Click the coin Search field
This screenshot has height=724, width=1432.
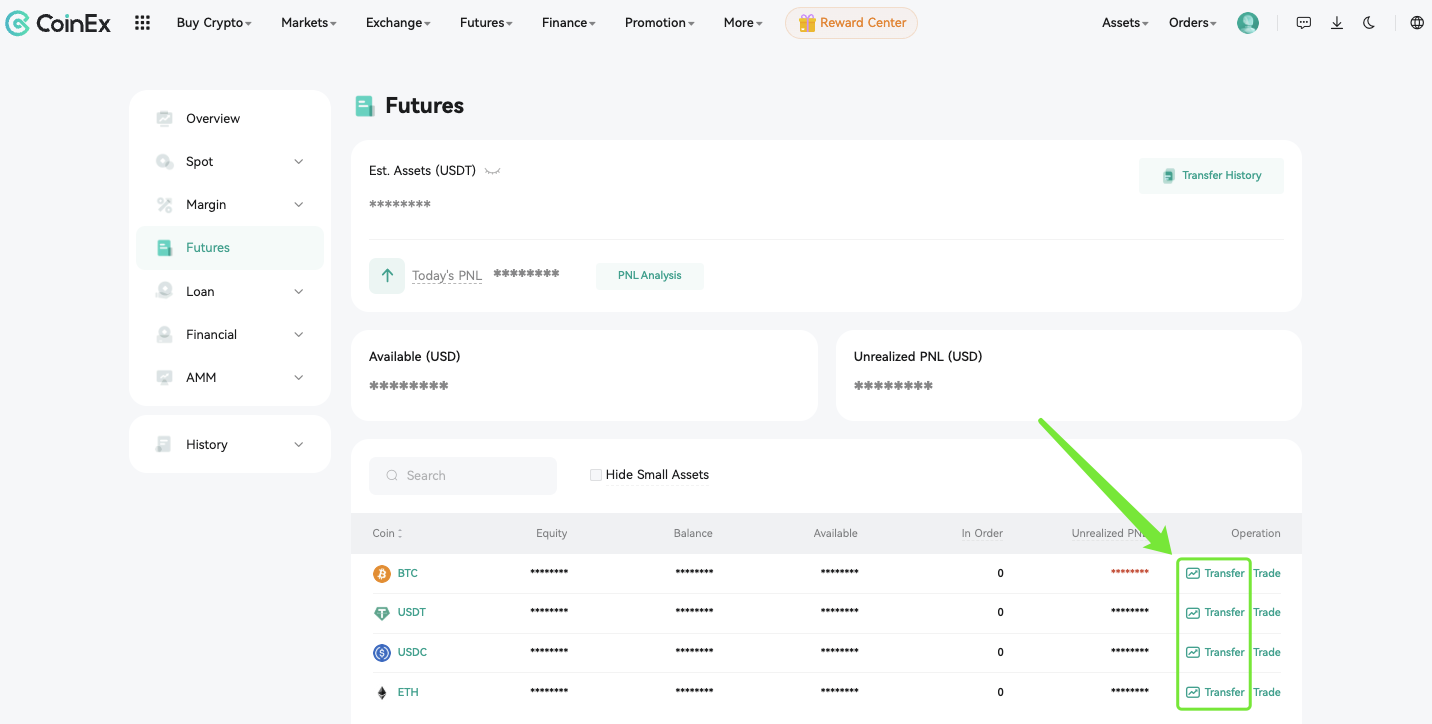tap(463, 476)
